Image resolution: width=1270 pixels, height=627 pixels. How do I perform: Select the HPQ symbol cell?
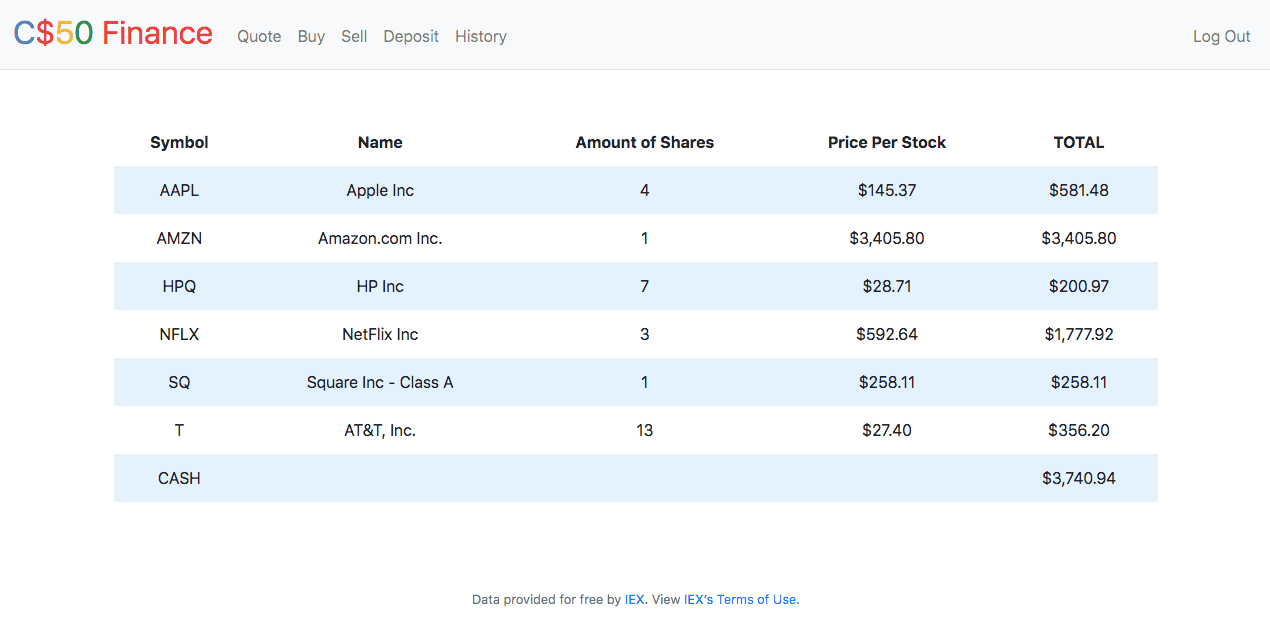(179, 286)
